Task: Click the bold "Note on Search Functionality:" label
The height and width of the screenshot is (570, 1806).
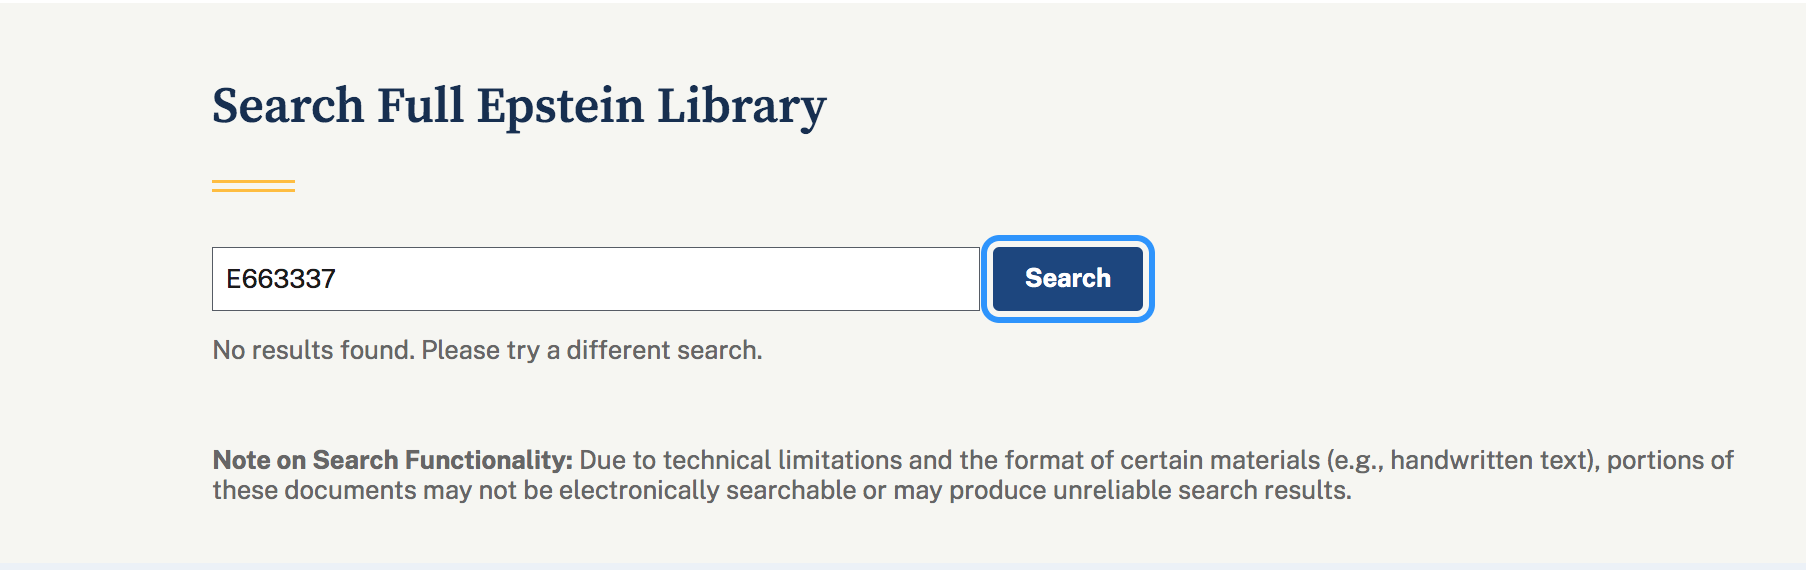Action: (392, 460)
